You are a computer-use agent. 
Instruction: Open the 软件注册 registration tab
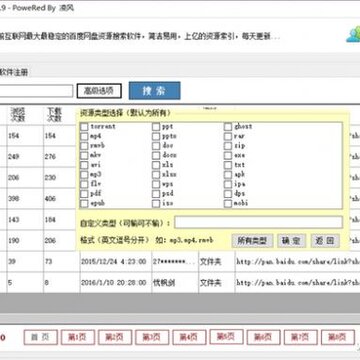(13, 73)
